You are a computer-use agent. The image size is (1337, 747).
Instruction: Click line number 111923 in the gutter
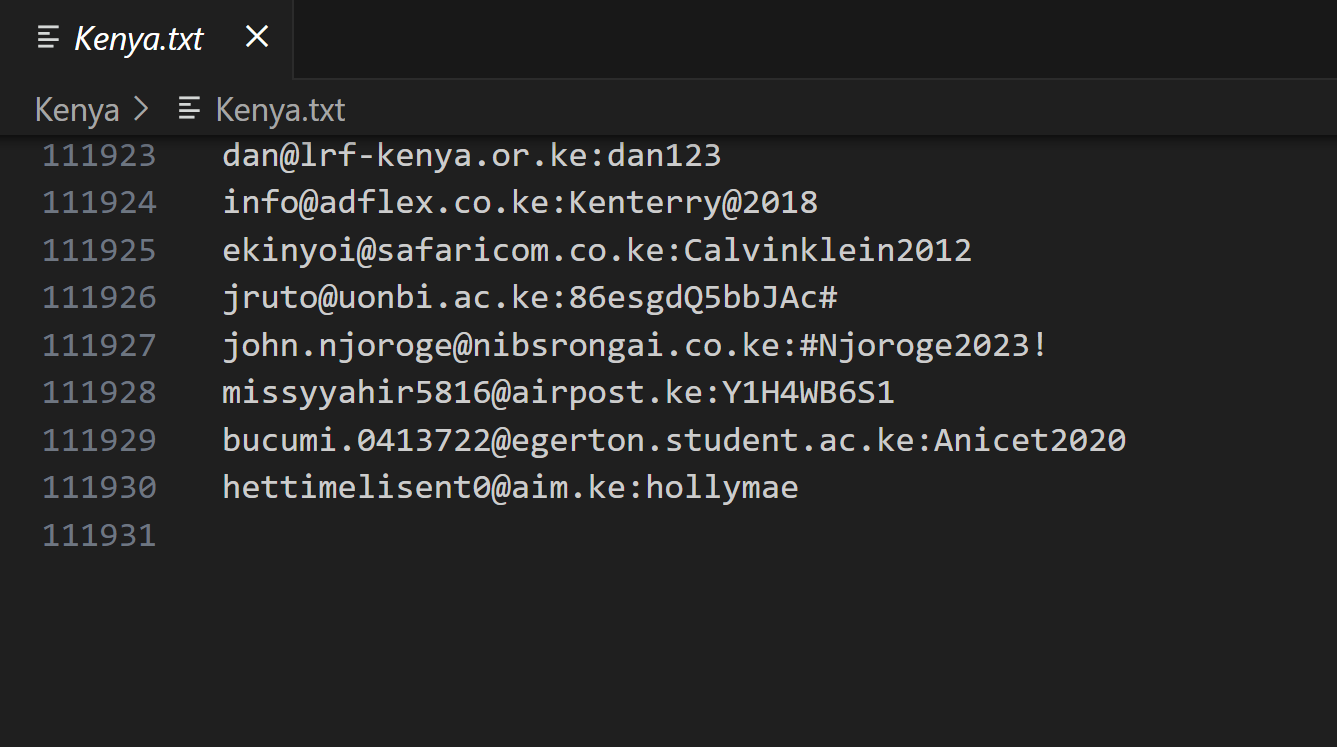pyautogui.click(x=99, y=156)
